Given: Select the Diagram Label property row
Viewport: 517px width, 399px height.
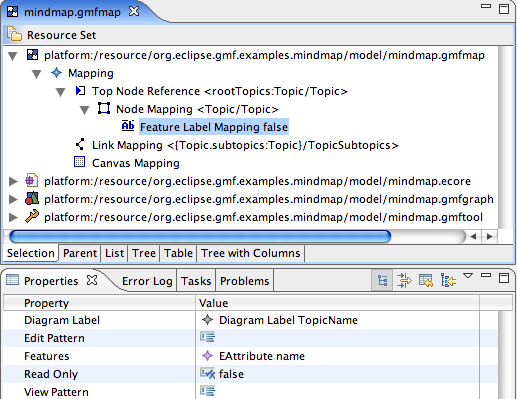Looking at the screenshot, I should pyautogui.click(x=250, y=320).
